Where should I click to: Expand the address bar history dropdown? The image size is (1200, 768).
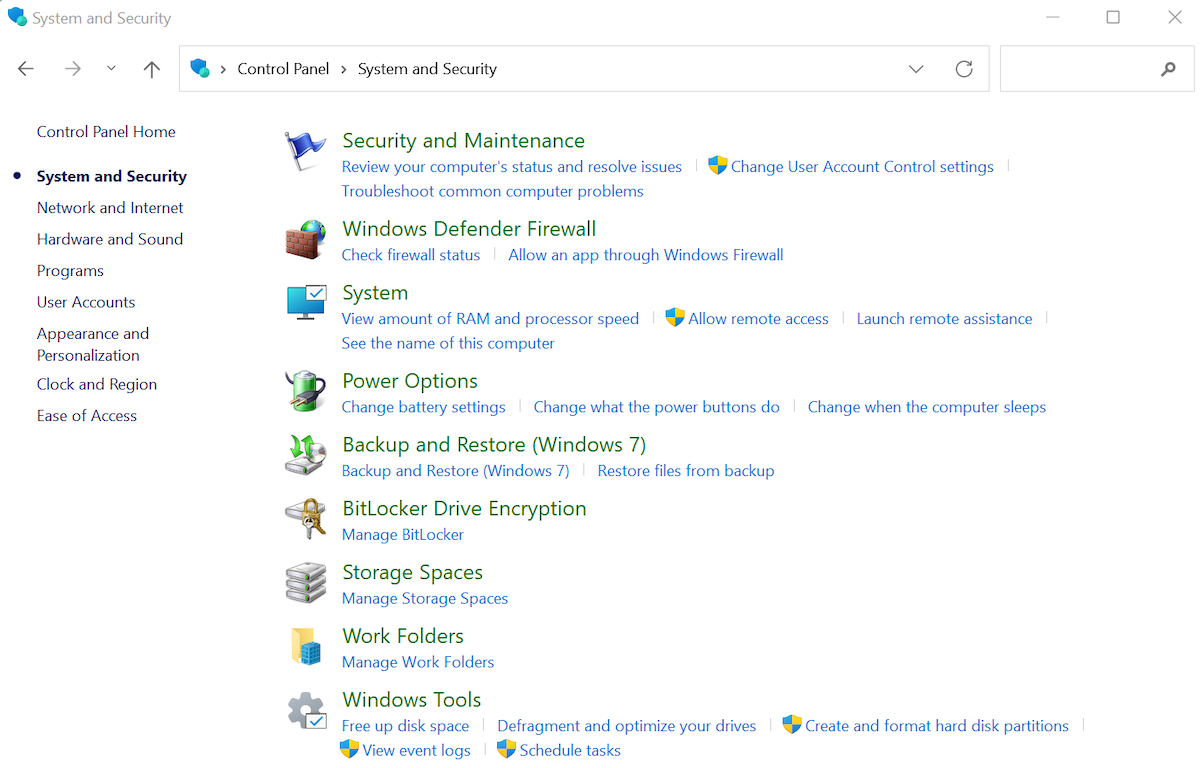coord(916,68)
